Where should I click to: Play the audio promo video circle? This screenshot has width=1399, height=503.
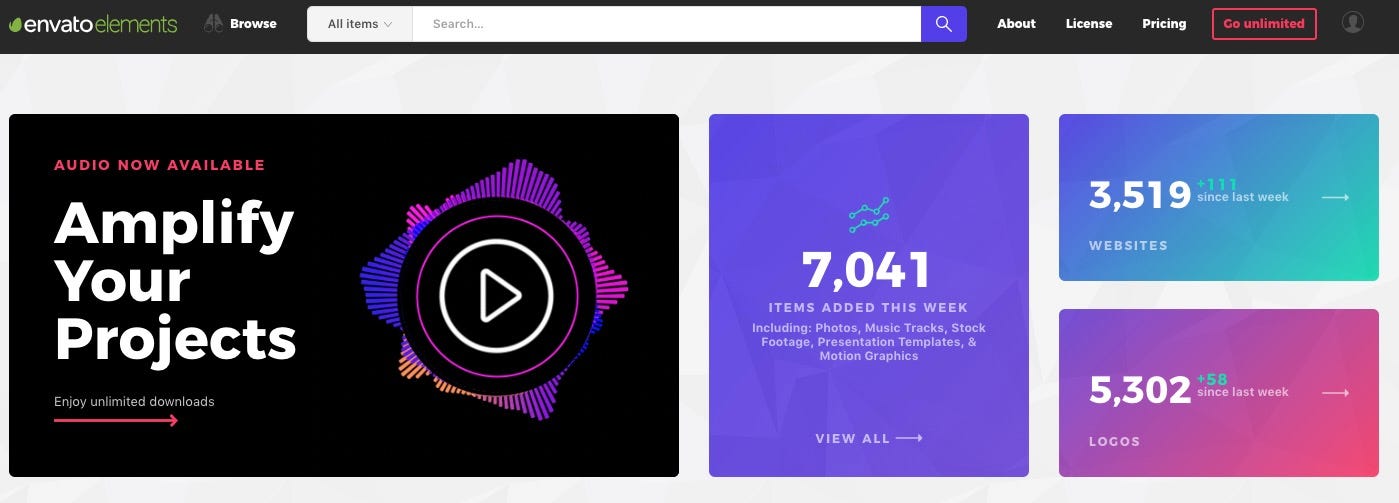click(496, 295)
